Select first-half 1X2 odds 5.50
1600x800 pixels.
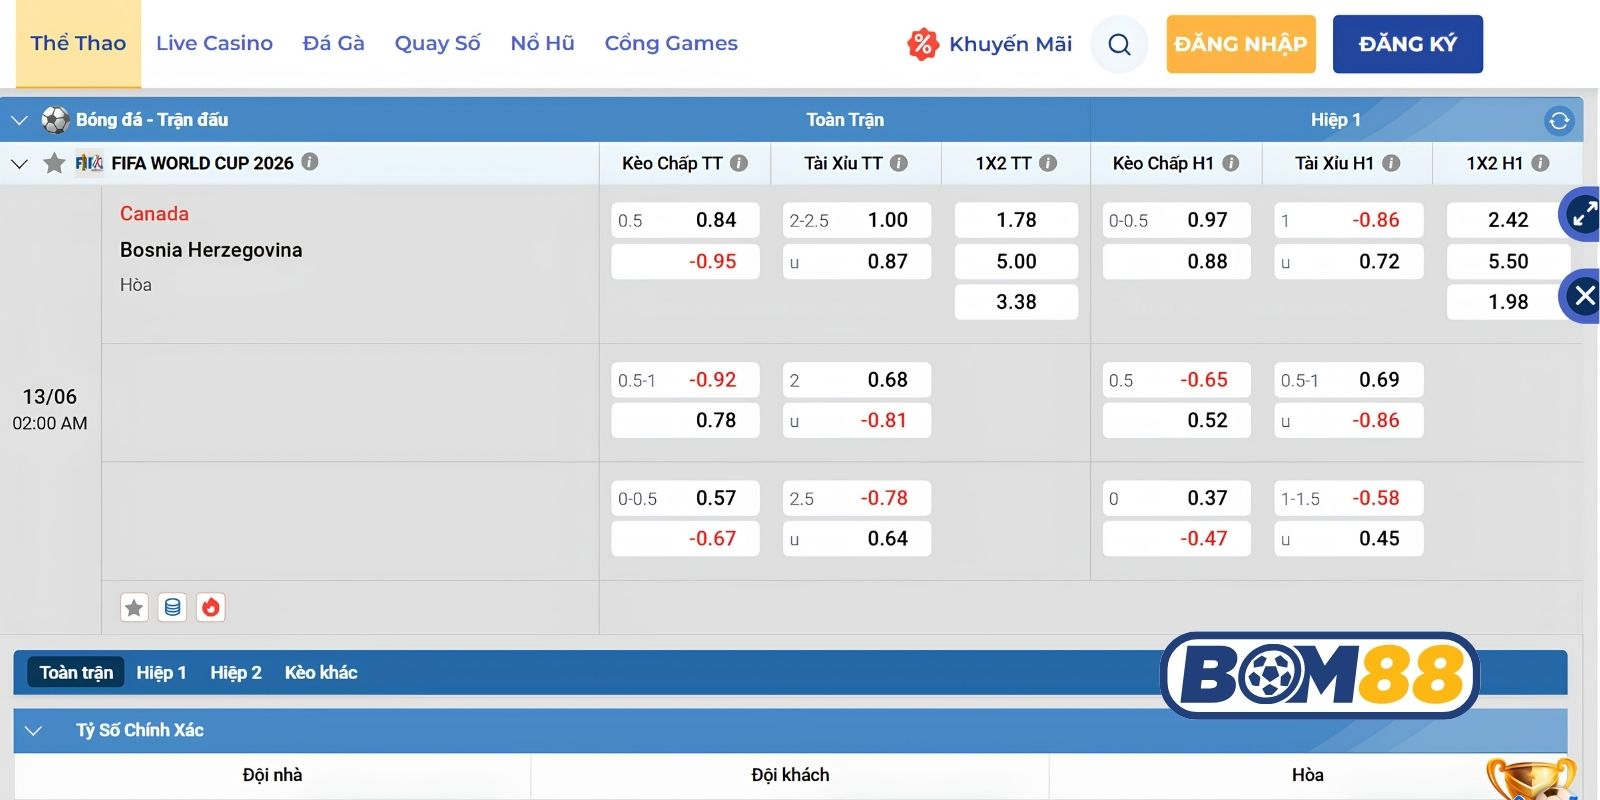point(1508,262)
